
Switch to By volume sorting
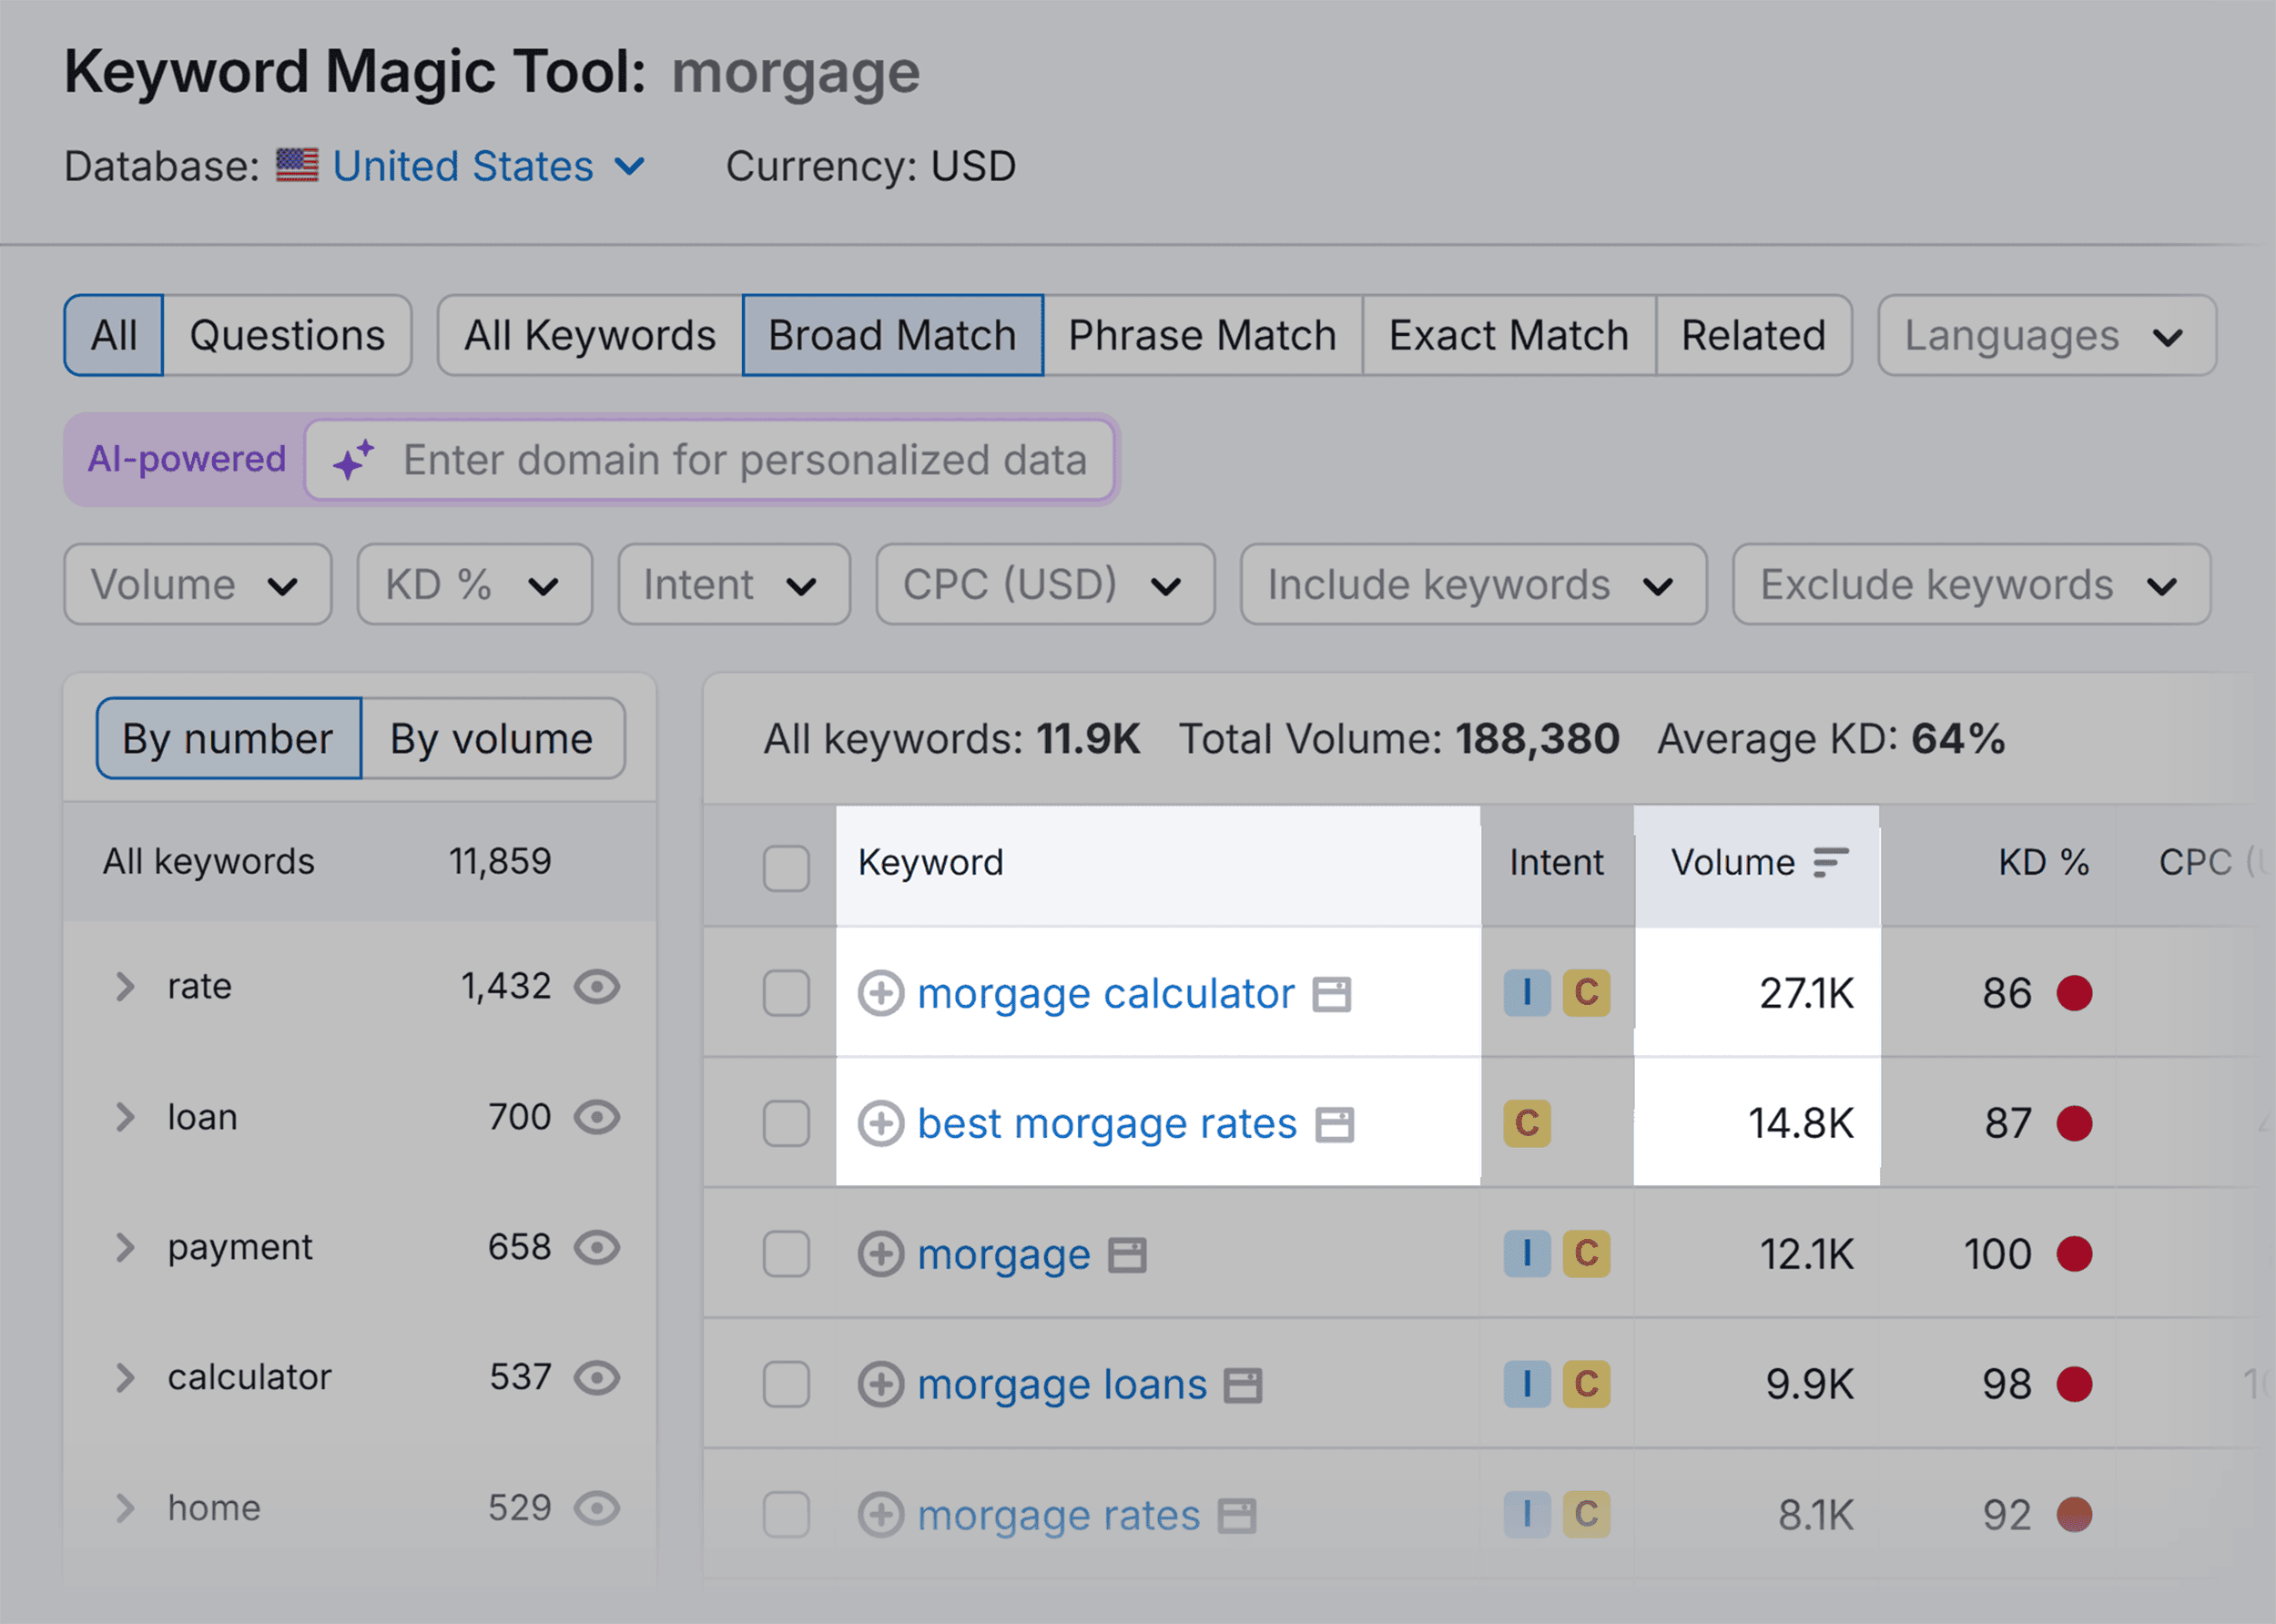[x=492, y=738]
